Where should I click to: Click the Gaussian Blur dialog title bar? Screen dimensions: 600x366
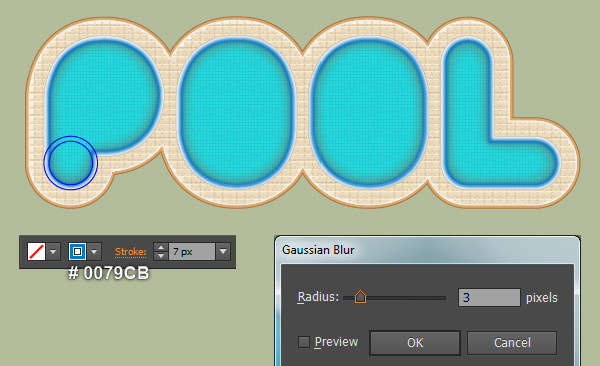[x=427, y=250]
